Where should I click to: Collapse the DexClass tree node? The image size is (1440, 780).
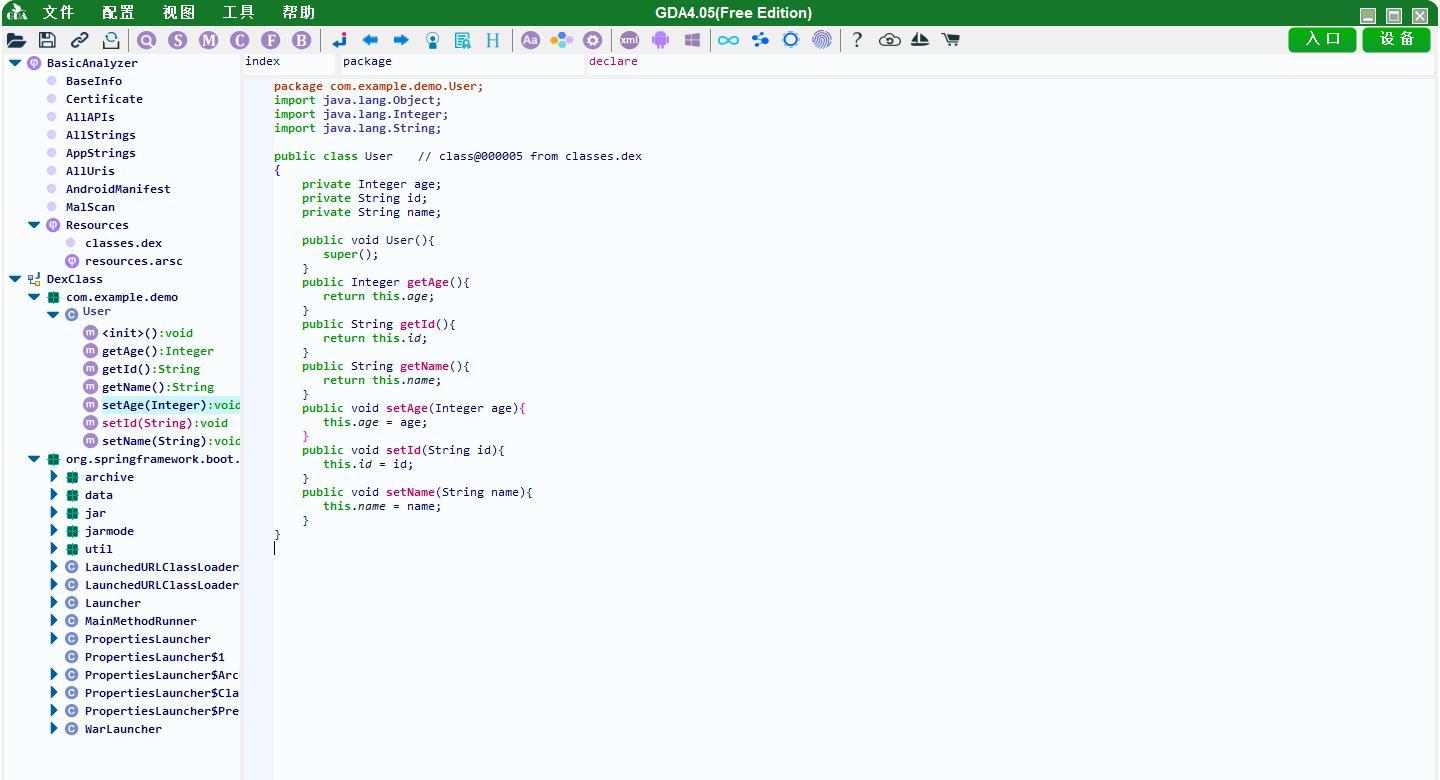[15, 279]
